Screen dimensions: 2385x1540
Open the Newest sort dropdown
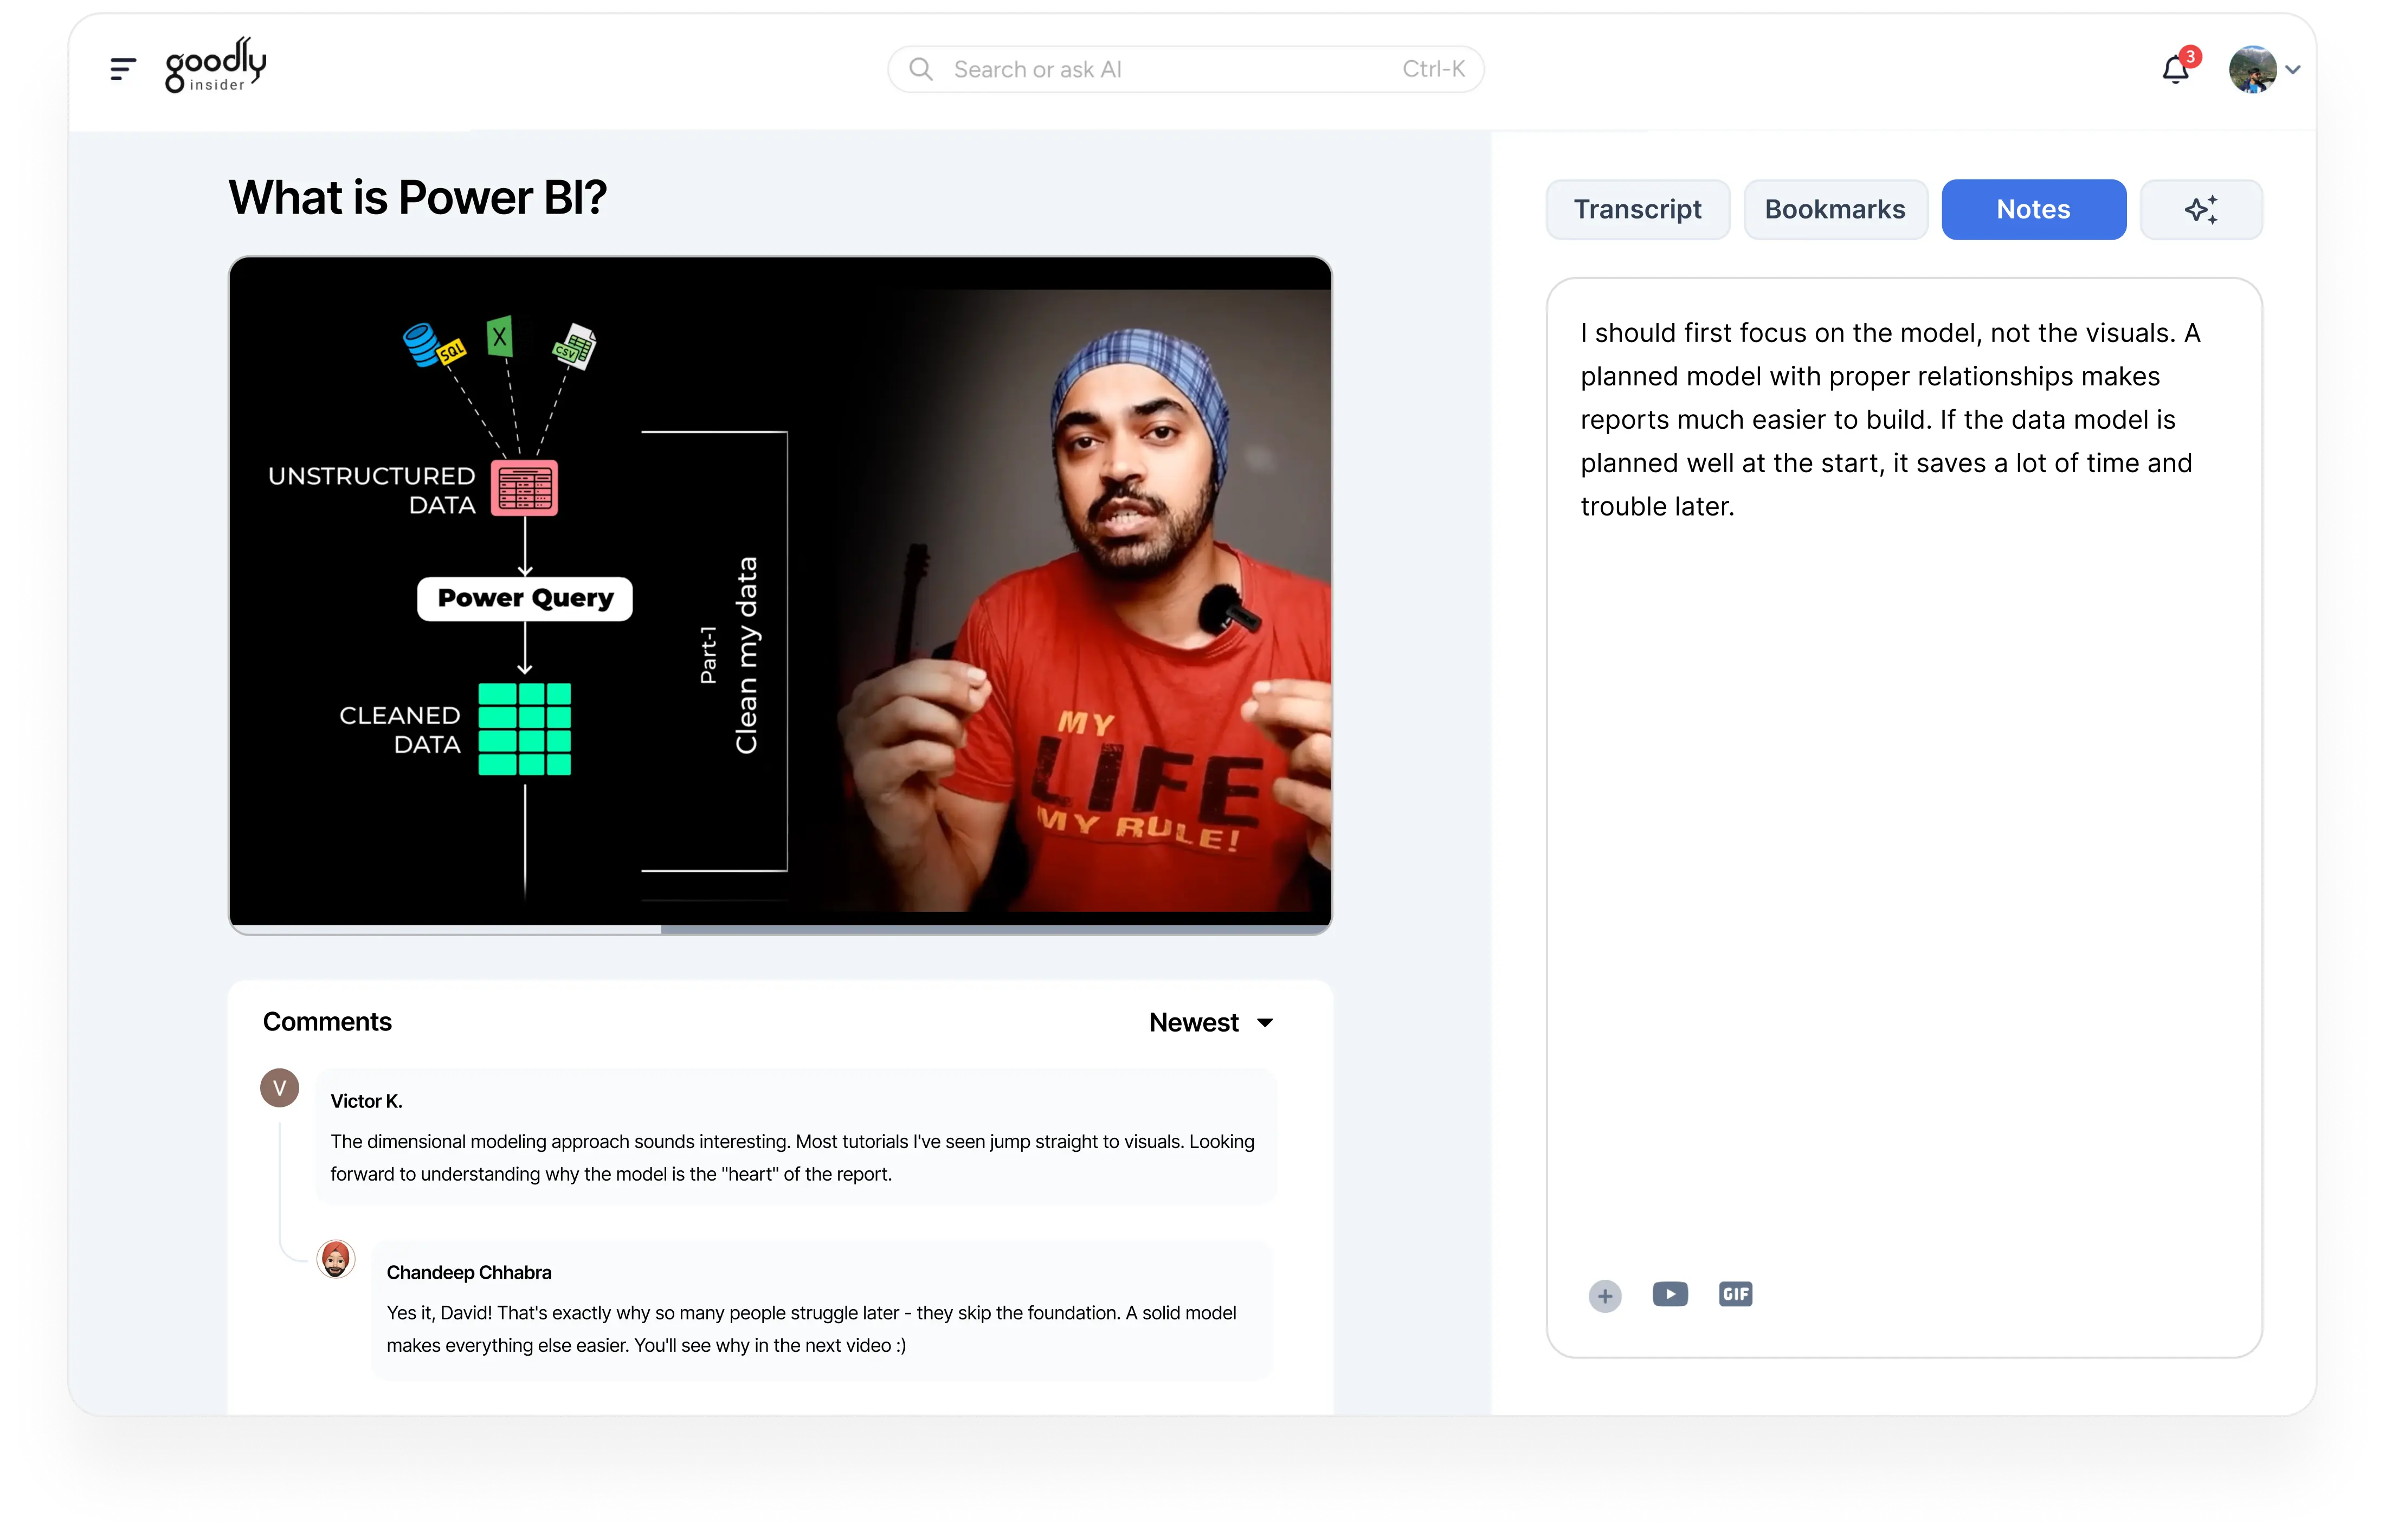(x=1211, y=1022)
